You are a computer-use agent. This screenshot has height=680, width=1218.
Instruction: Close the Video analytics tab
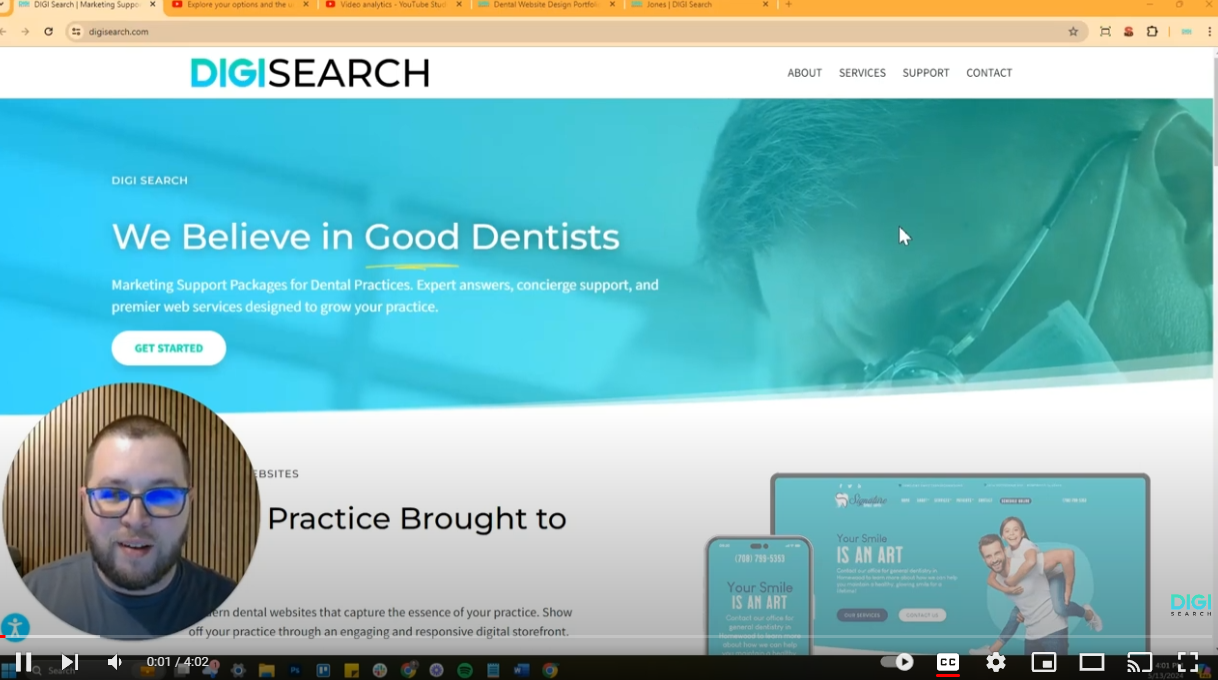tap(460, 5)
